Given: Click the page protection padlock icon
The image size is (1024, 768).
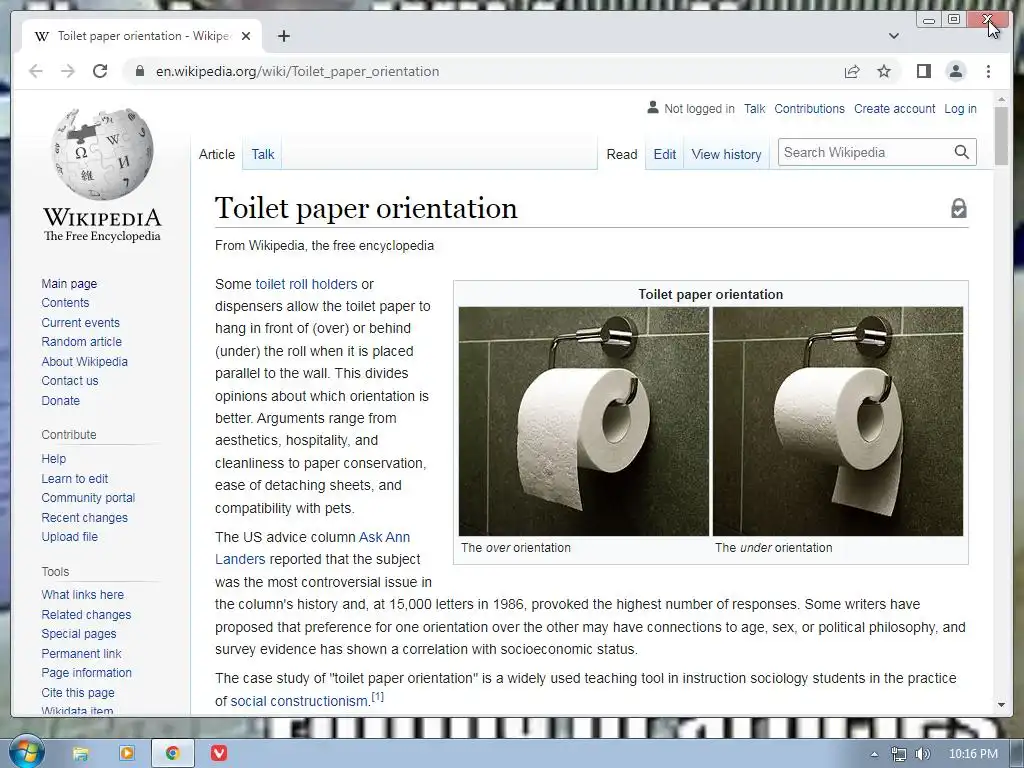Looking at the screenshot, I should 958,208.
